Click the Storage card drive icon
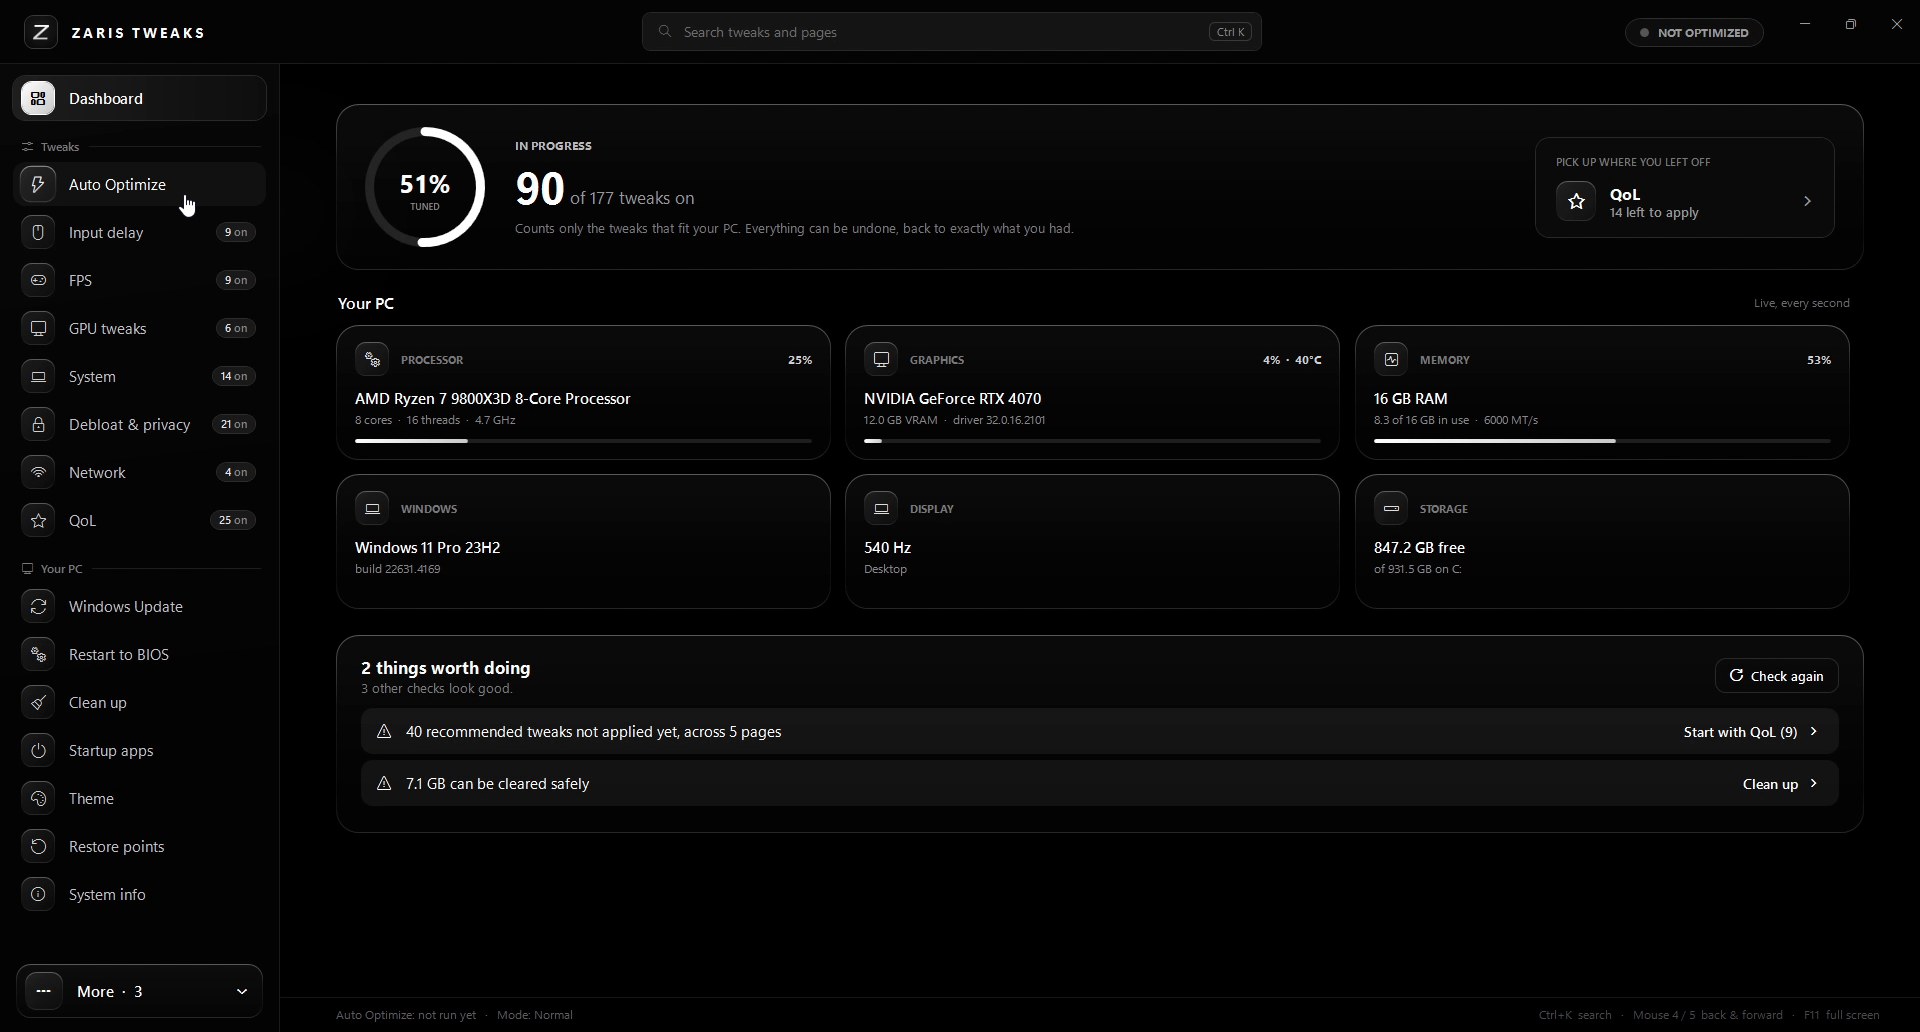Screen dimensions: 1920x1032 1391,508
